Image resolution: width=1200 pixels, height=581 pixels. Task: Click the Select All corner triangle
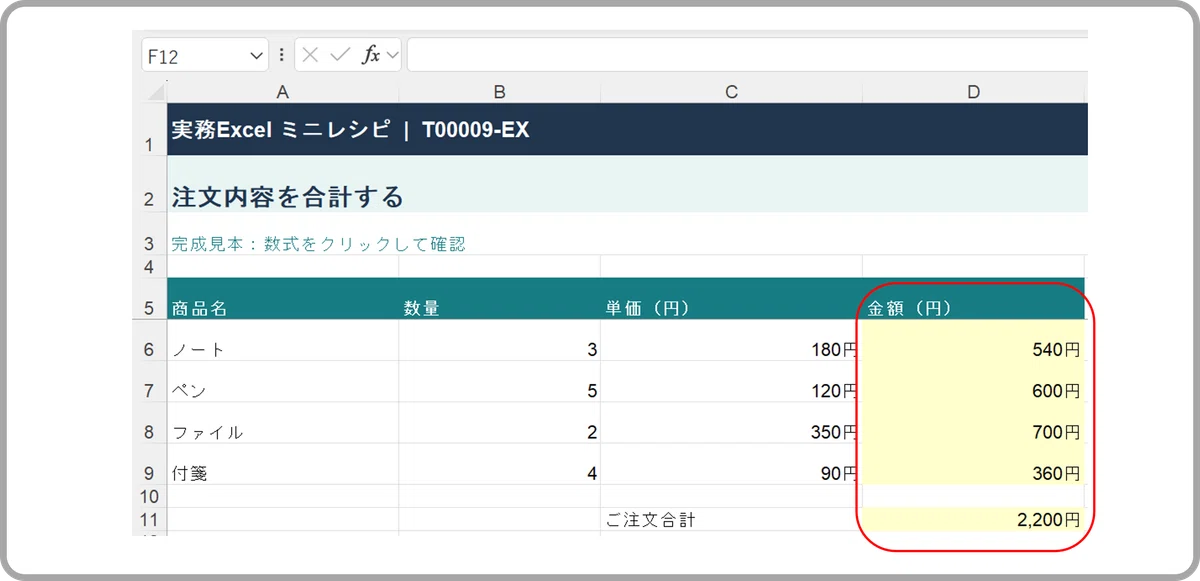pyautogui.click(x=156, y=92)
